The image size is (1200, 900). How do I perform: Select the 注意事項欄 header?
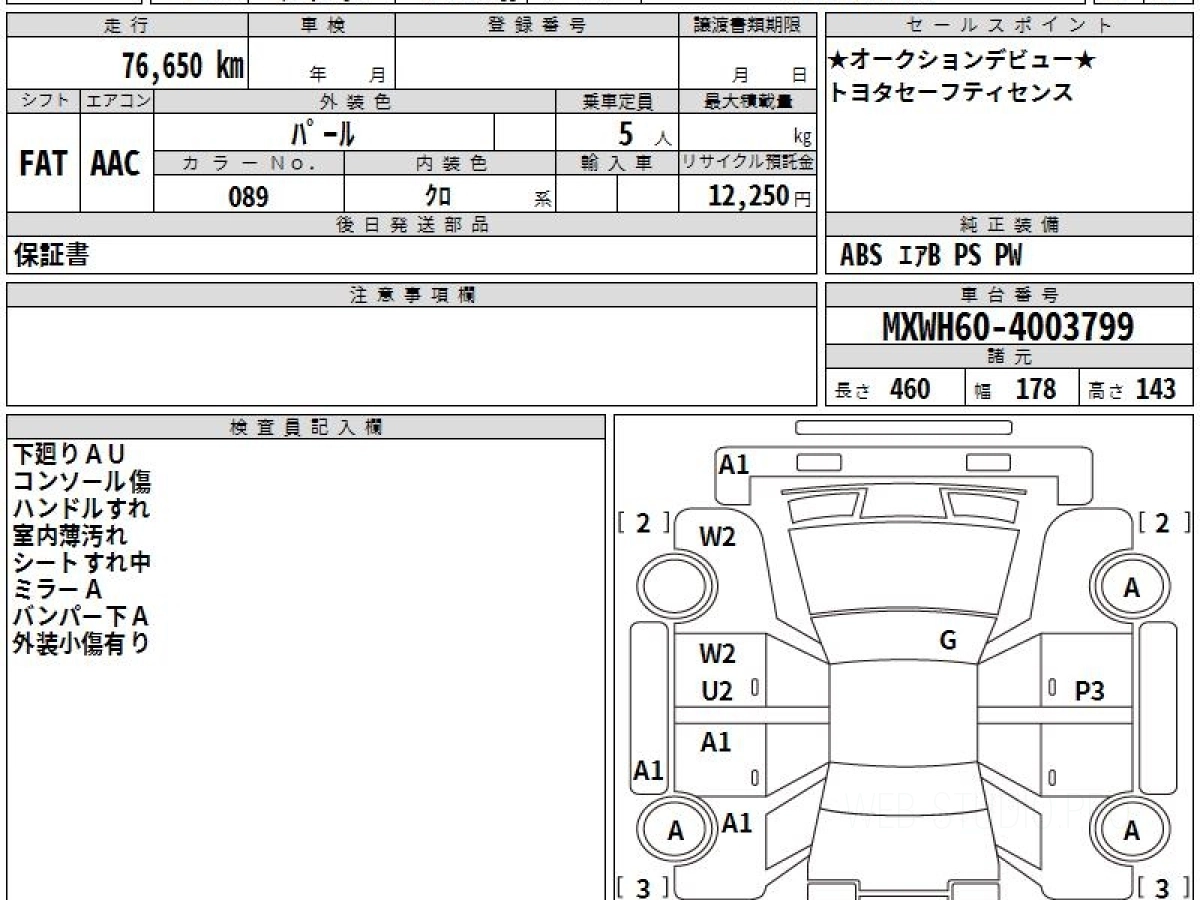(412, 295)
